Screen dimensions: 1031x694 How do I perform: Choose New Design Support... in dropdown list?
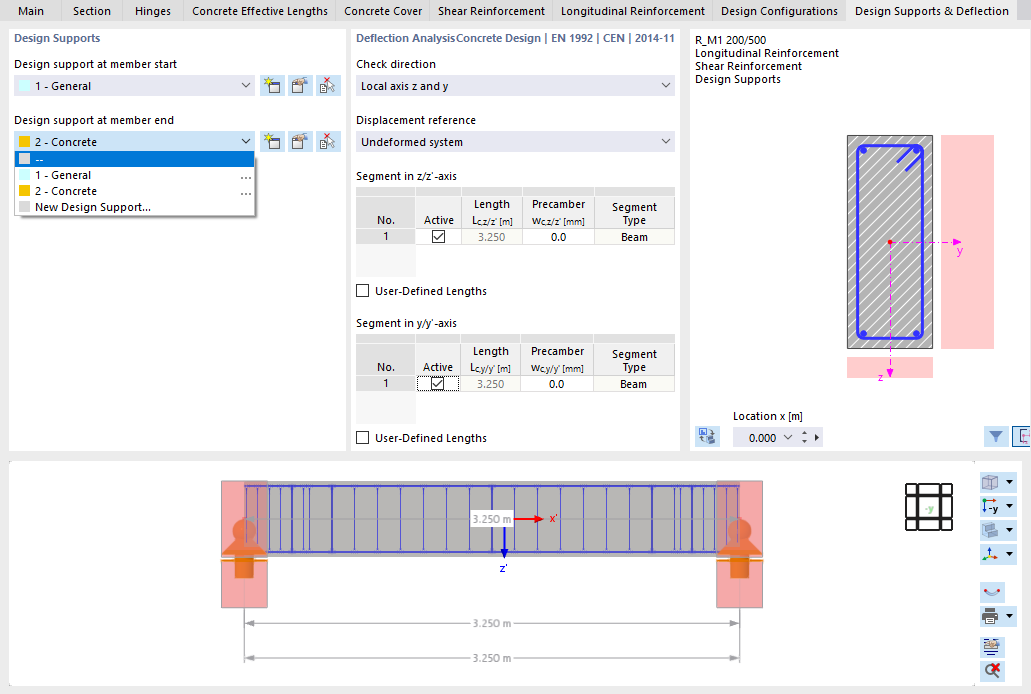pyautogui.click(x=134, y=207)
